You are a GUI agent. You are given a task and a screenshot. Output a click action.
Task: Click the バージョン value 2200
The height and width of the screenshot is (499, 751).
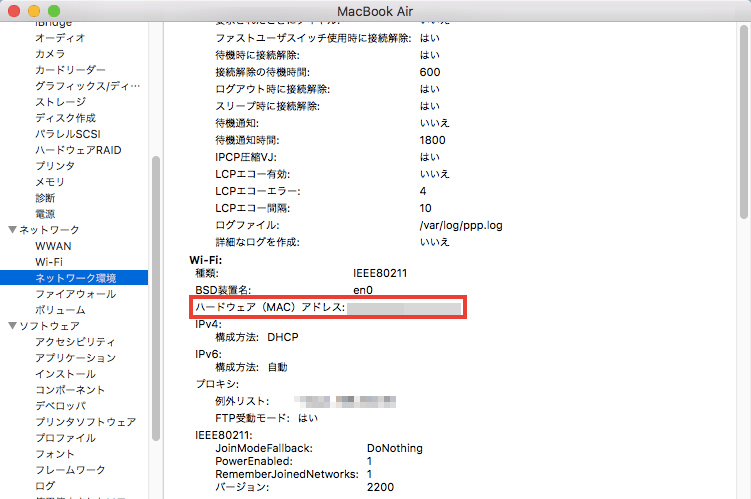coord(380,487)
